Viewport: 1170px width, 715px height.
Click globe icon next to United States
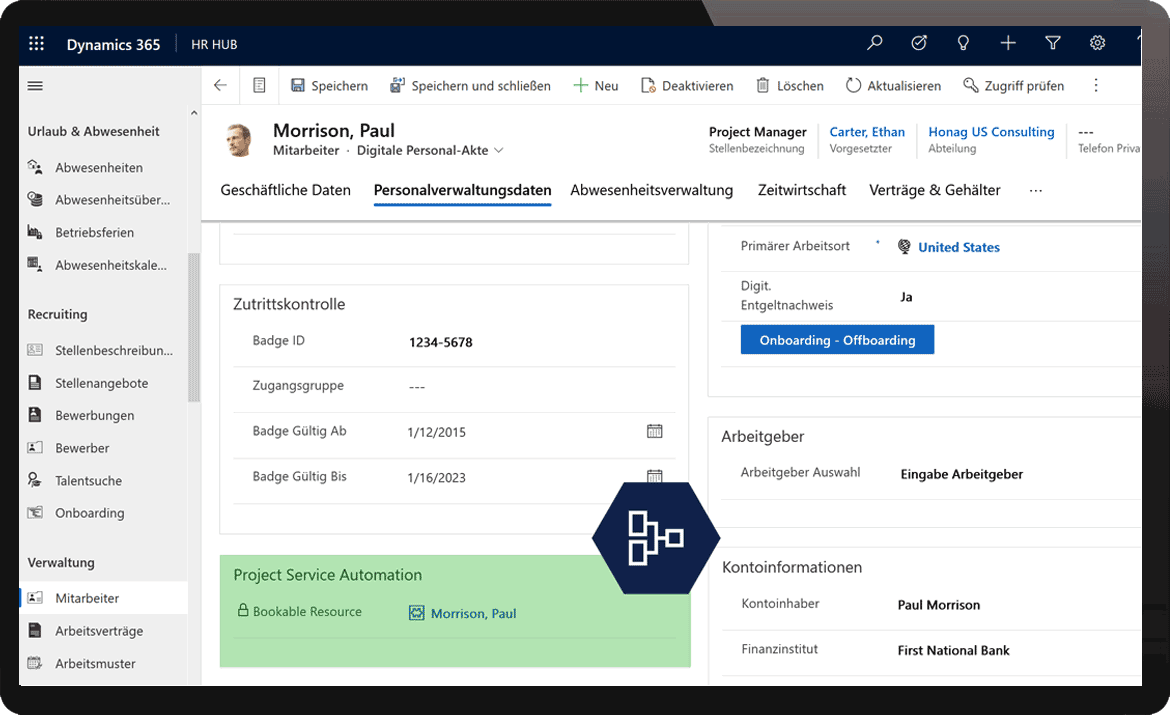(x=904, y=247)
